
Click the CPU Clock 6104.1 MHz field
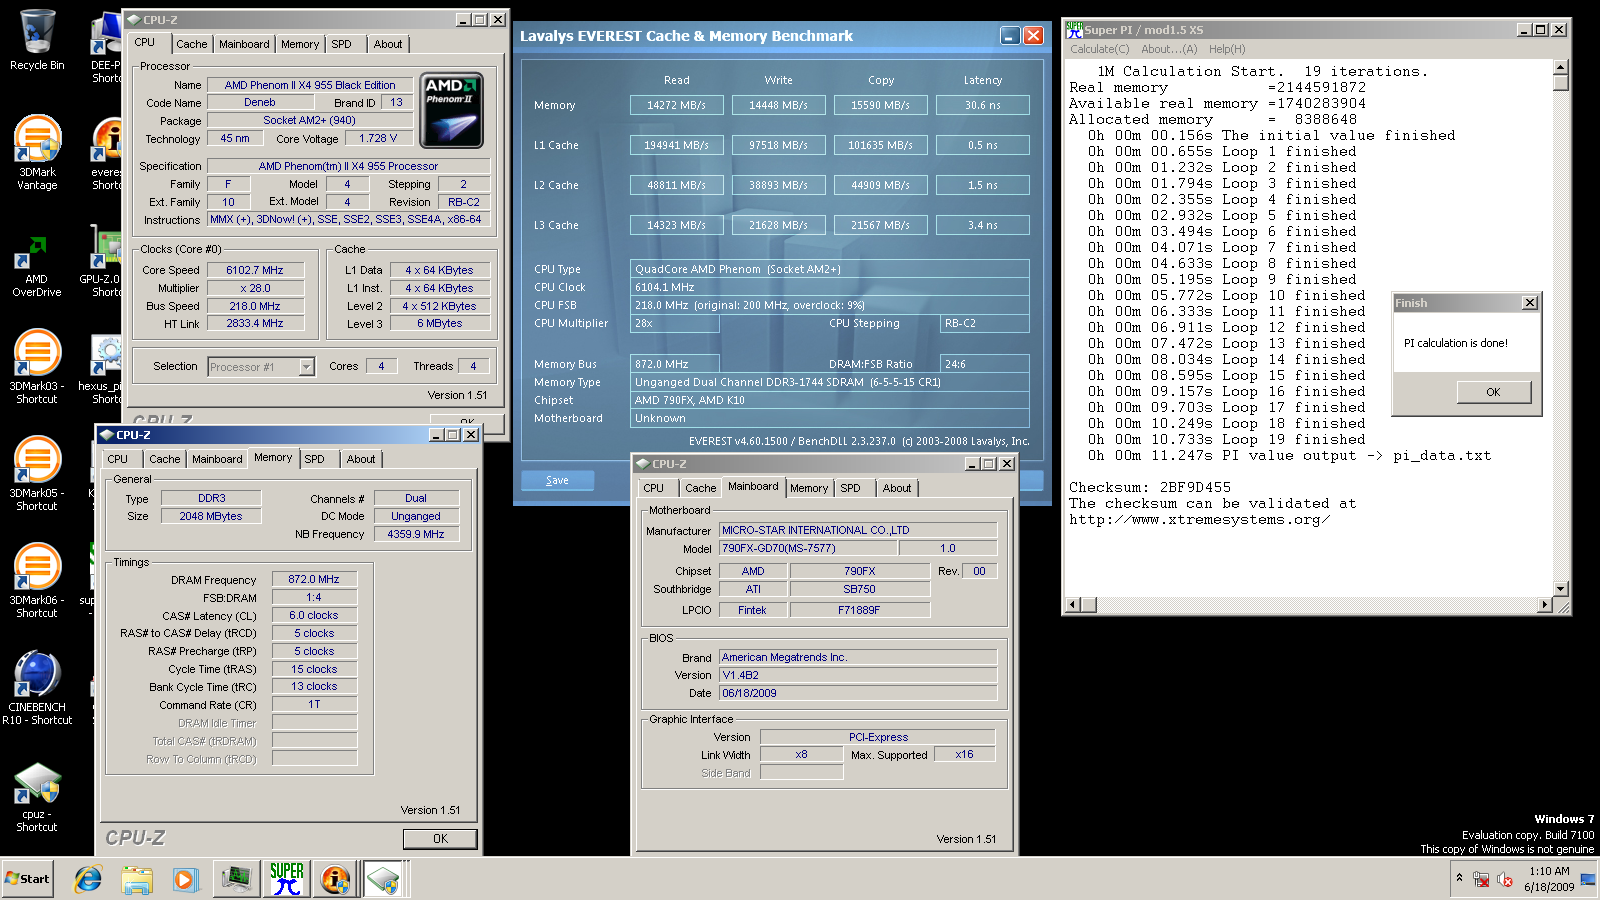tap(829, 287)
